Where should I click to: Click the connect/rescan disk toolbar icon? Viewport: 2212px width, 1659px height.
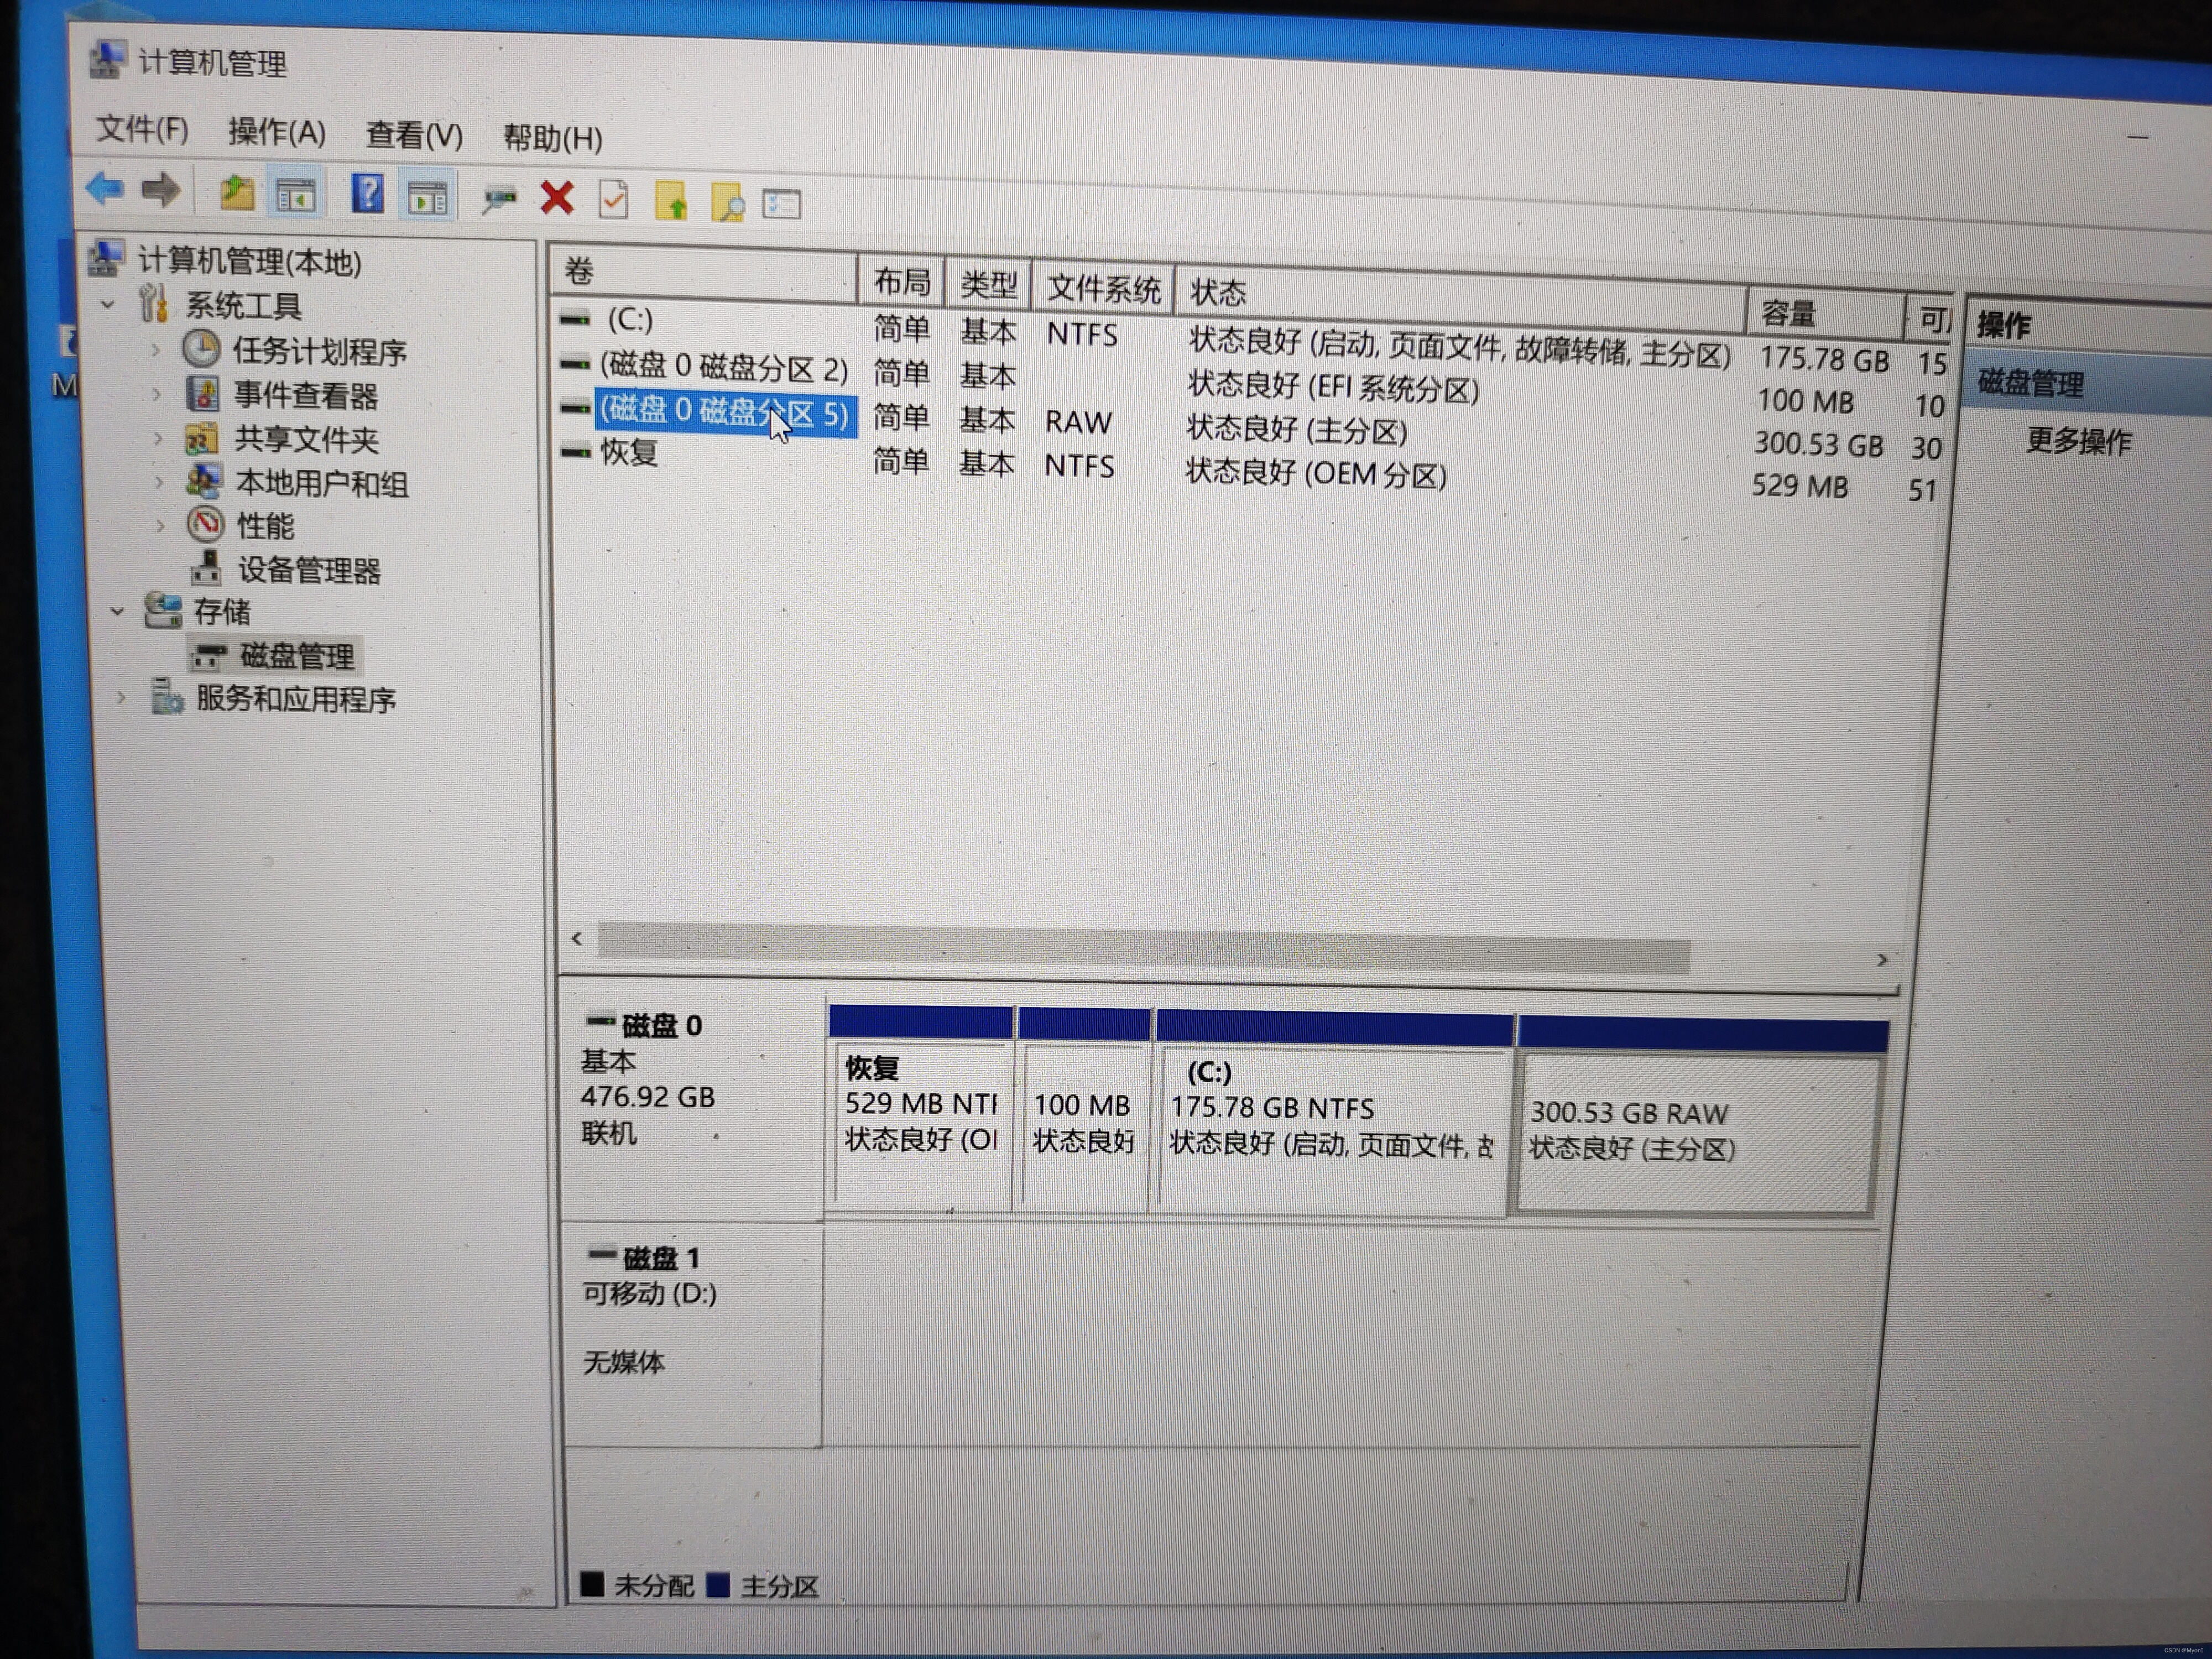coord(499,199)
